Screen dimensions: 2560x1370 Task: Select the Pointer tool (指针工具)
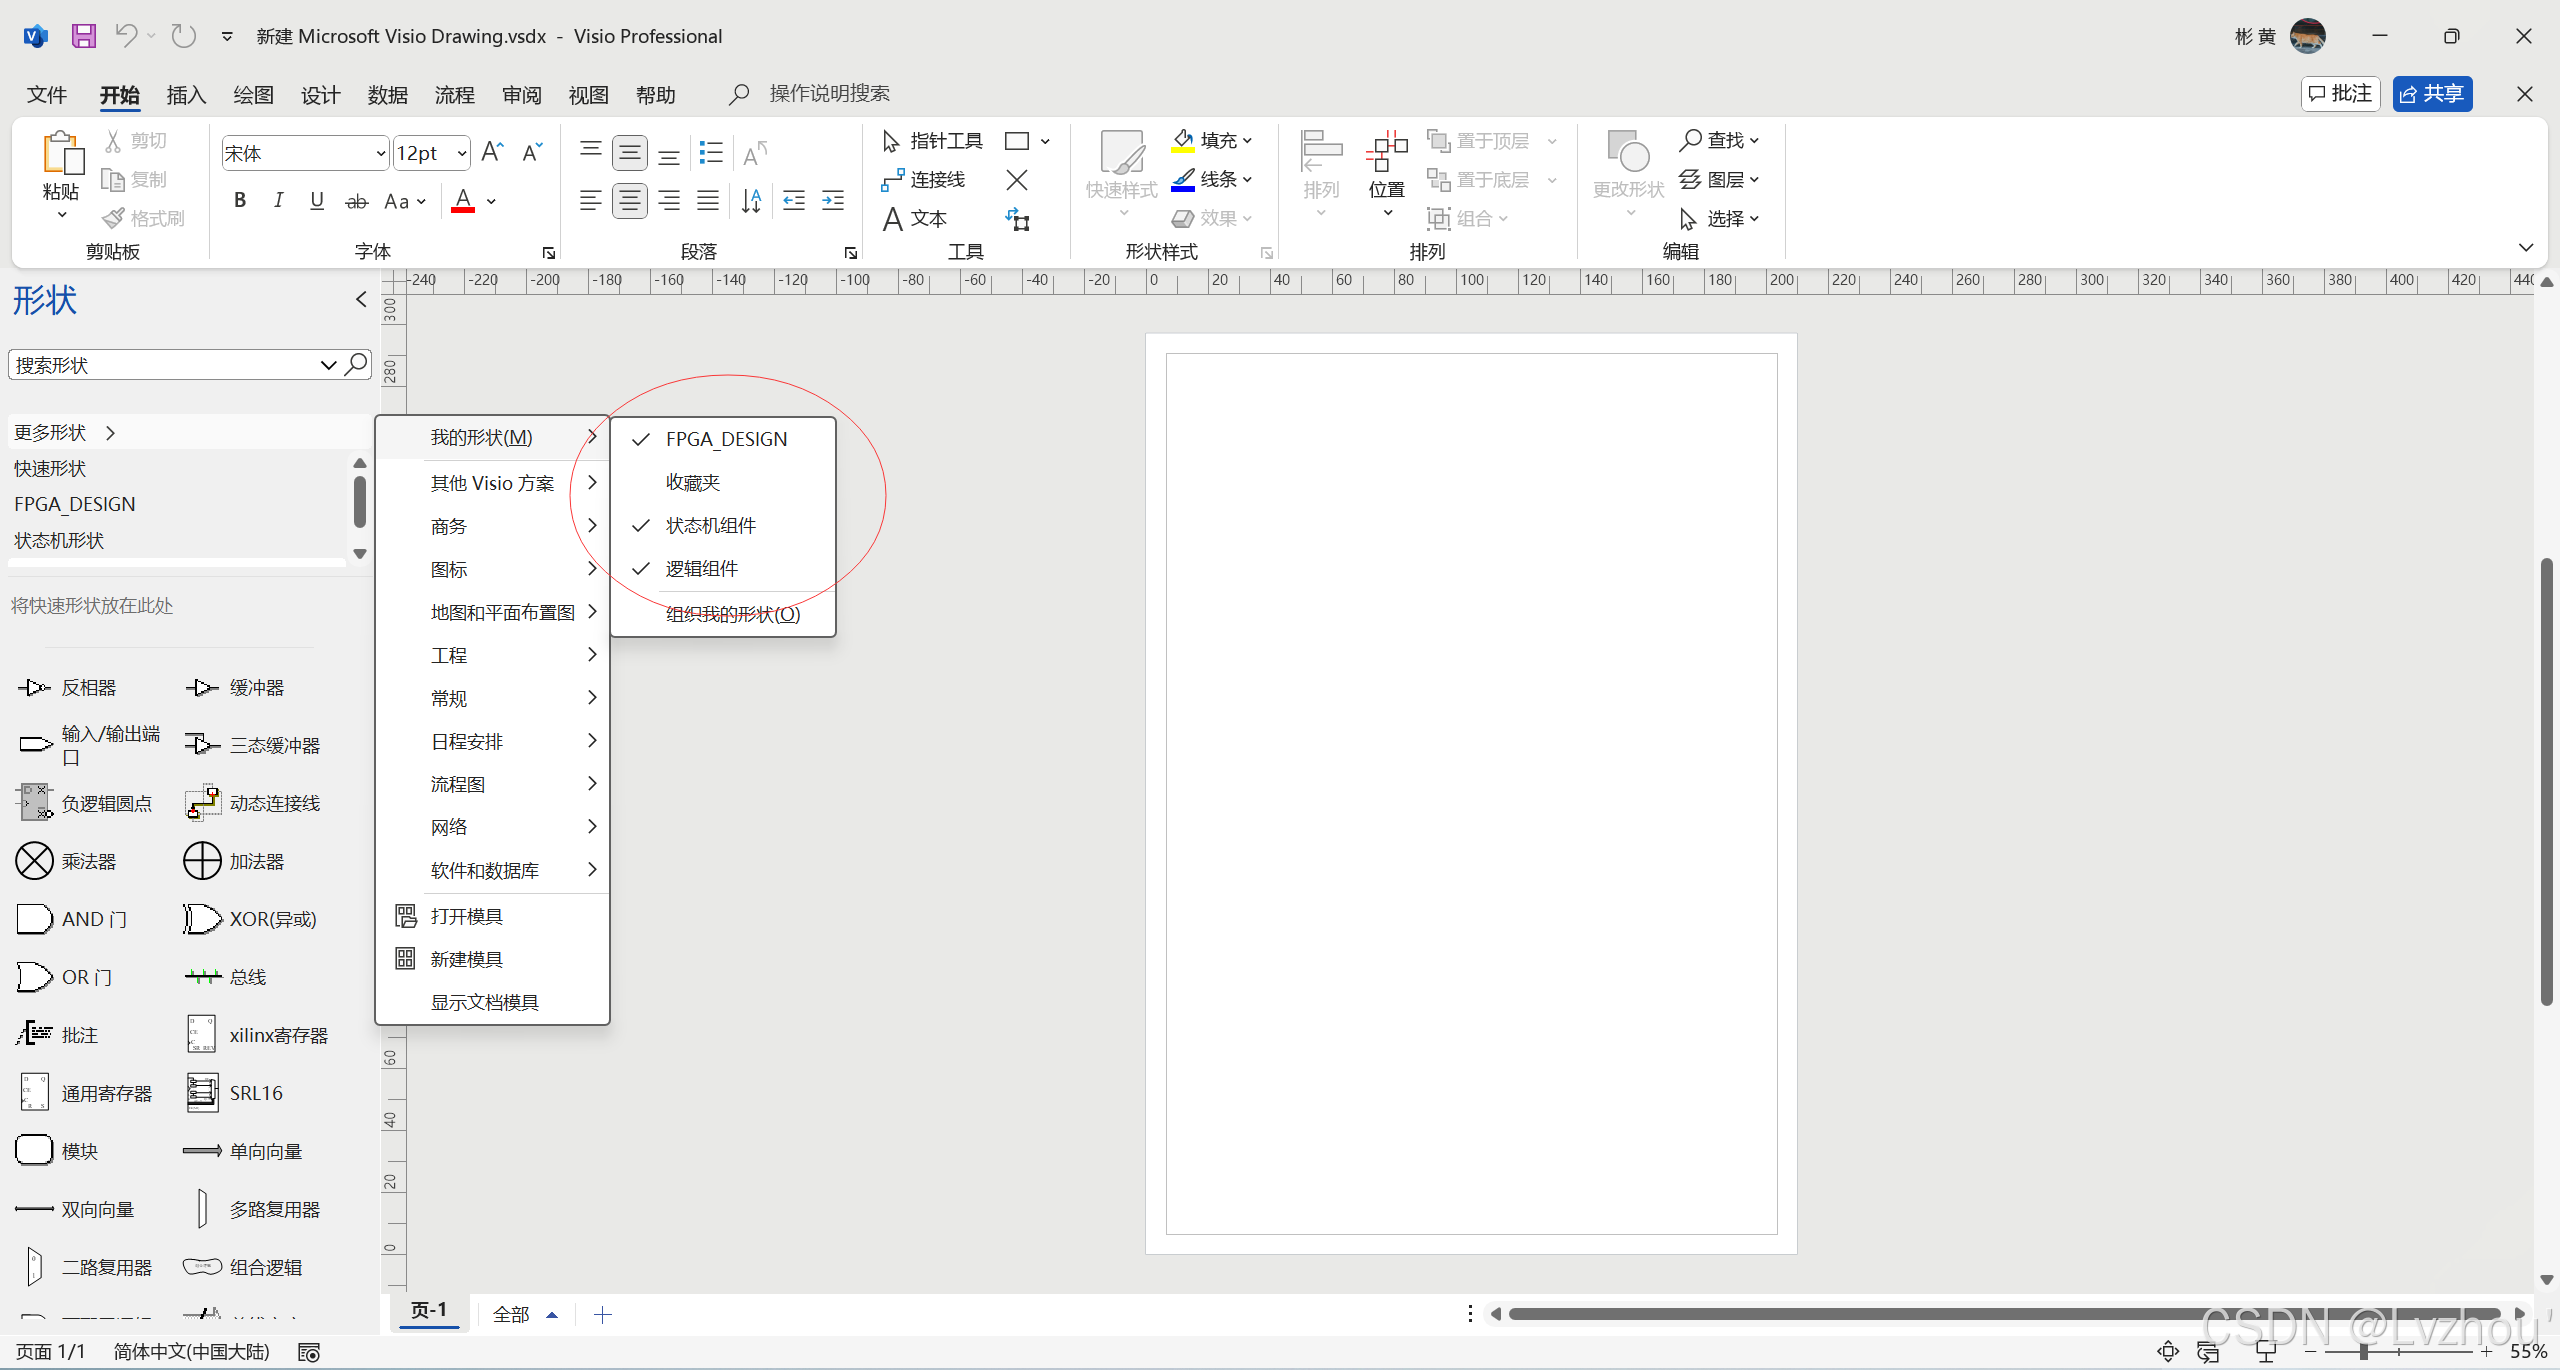tap(933, 141)
